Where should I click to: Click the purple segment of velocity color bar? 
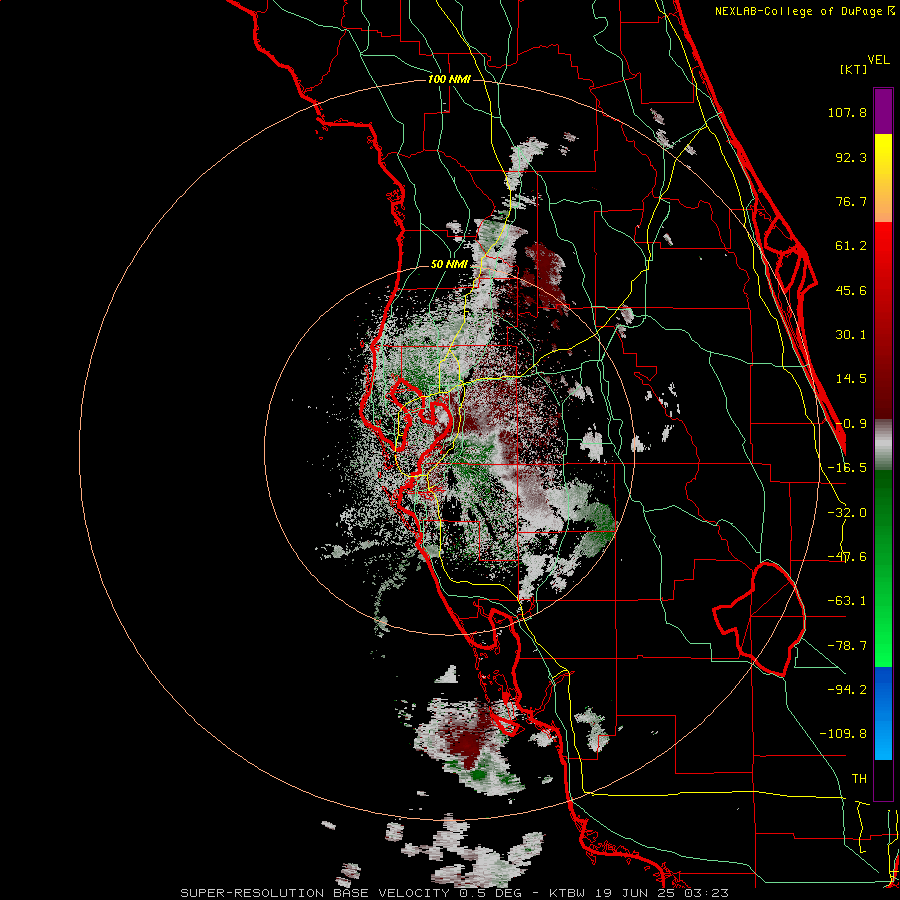coord(883,111)
